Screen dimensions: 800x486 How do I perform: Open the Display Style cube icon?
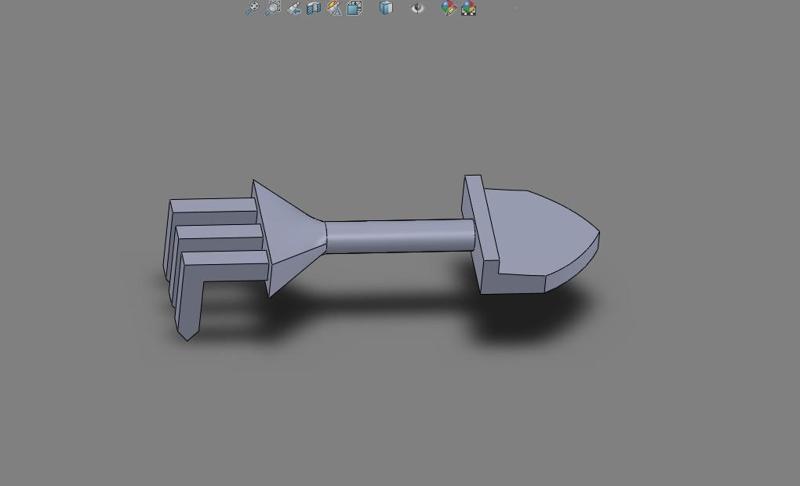[386, 8]
